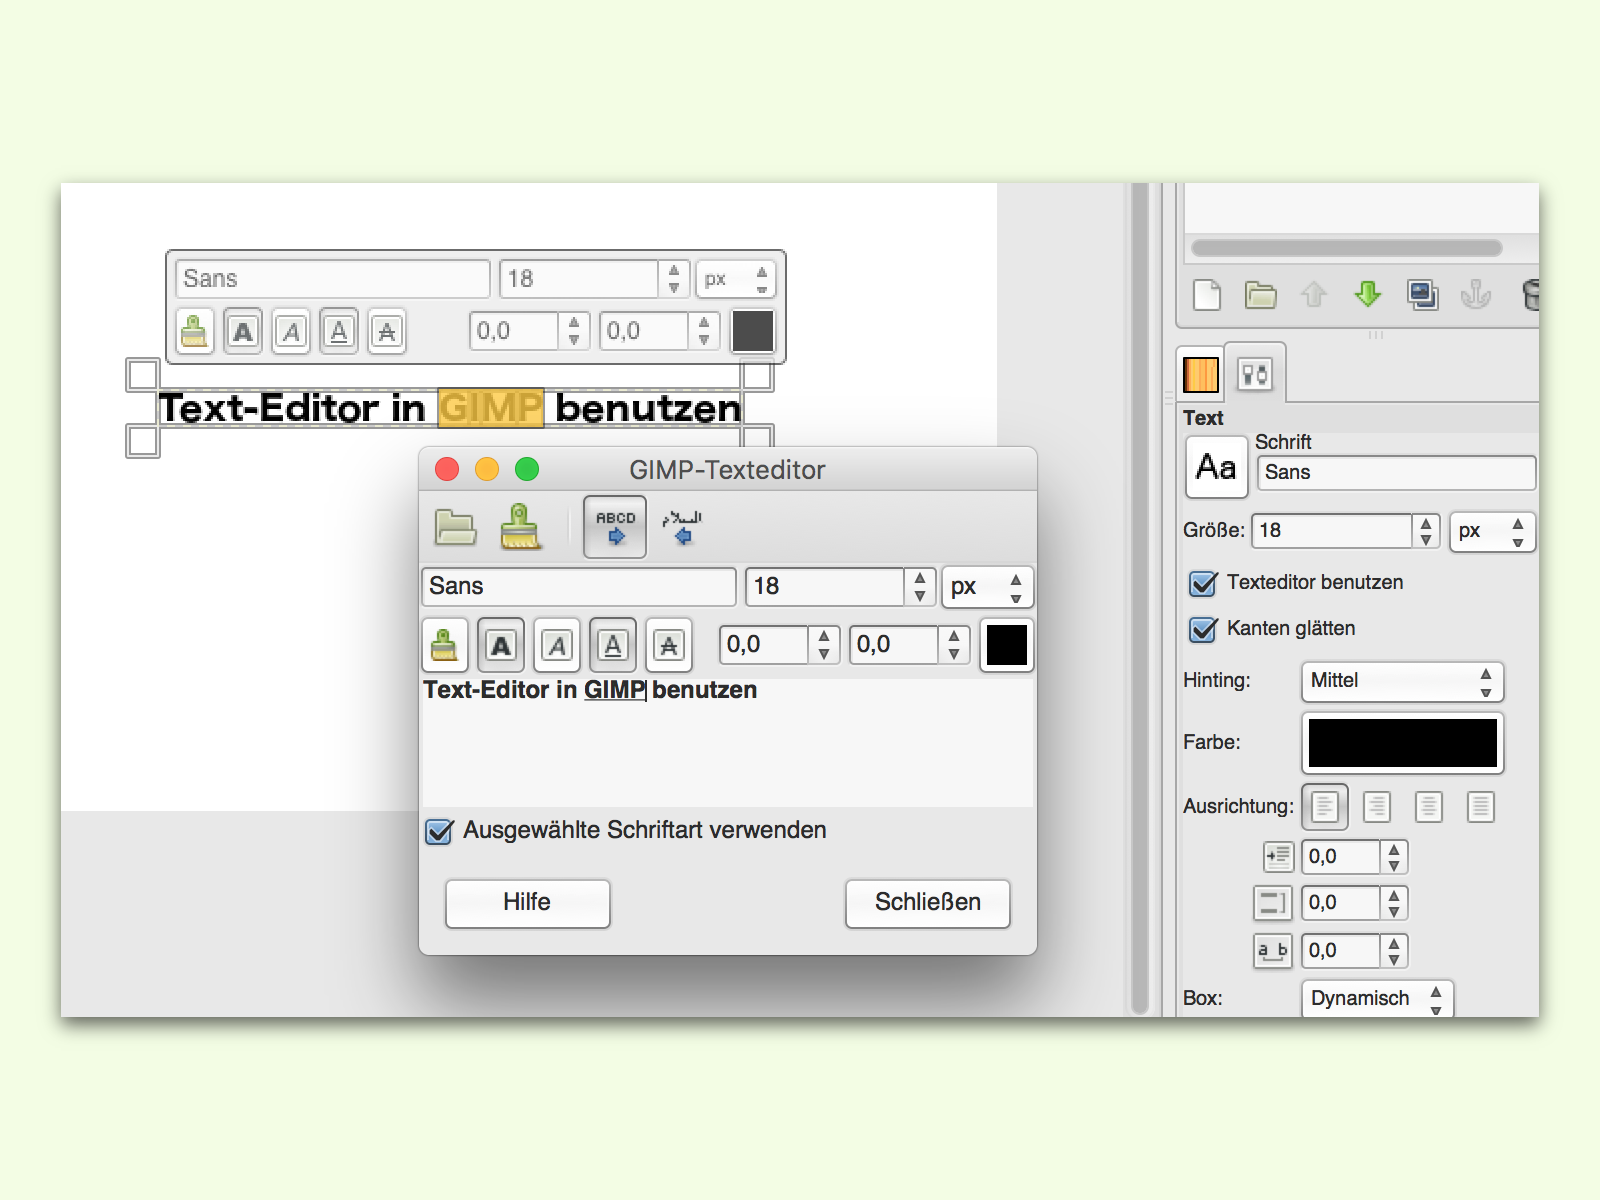Toggle italic in on-canvas text toolbar
The width and height of the screenshot is (1600, 1200).
(291, 331)
